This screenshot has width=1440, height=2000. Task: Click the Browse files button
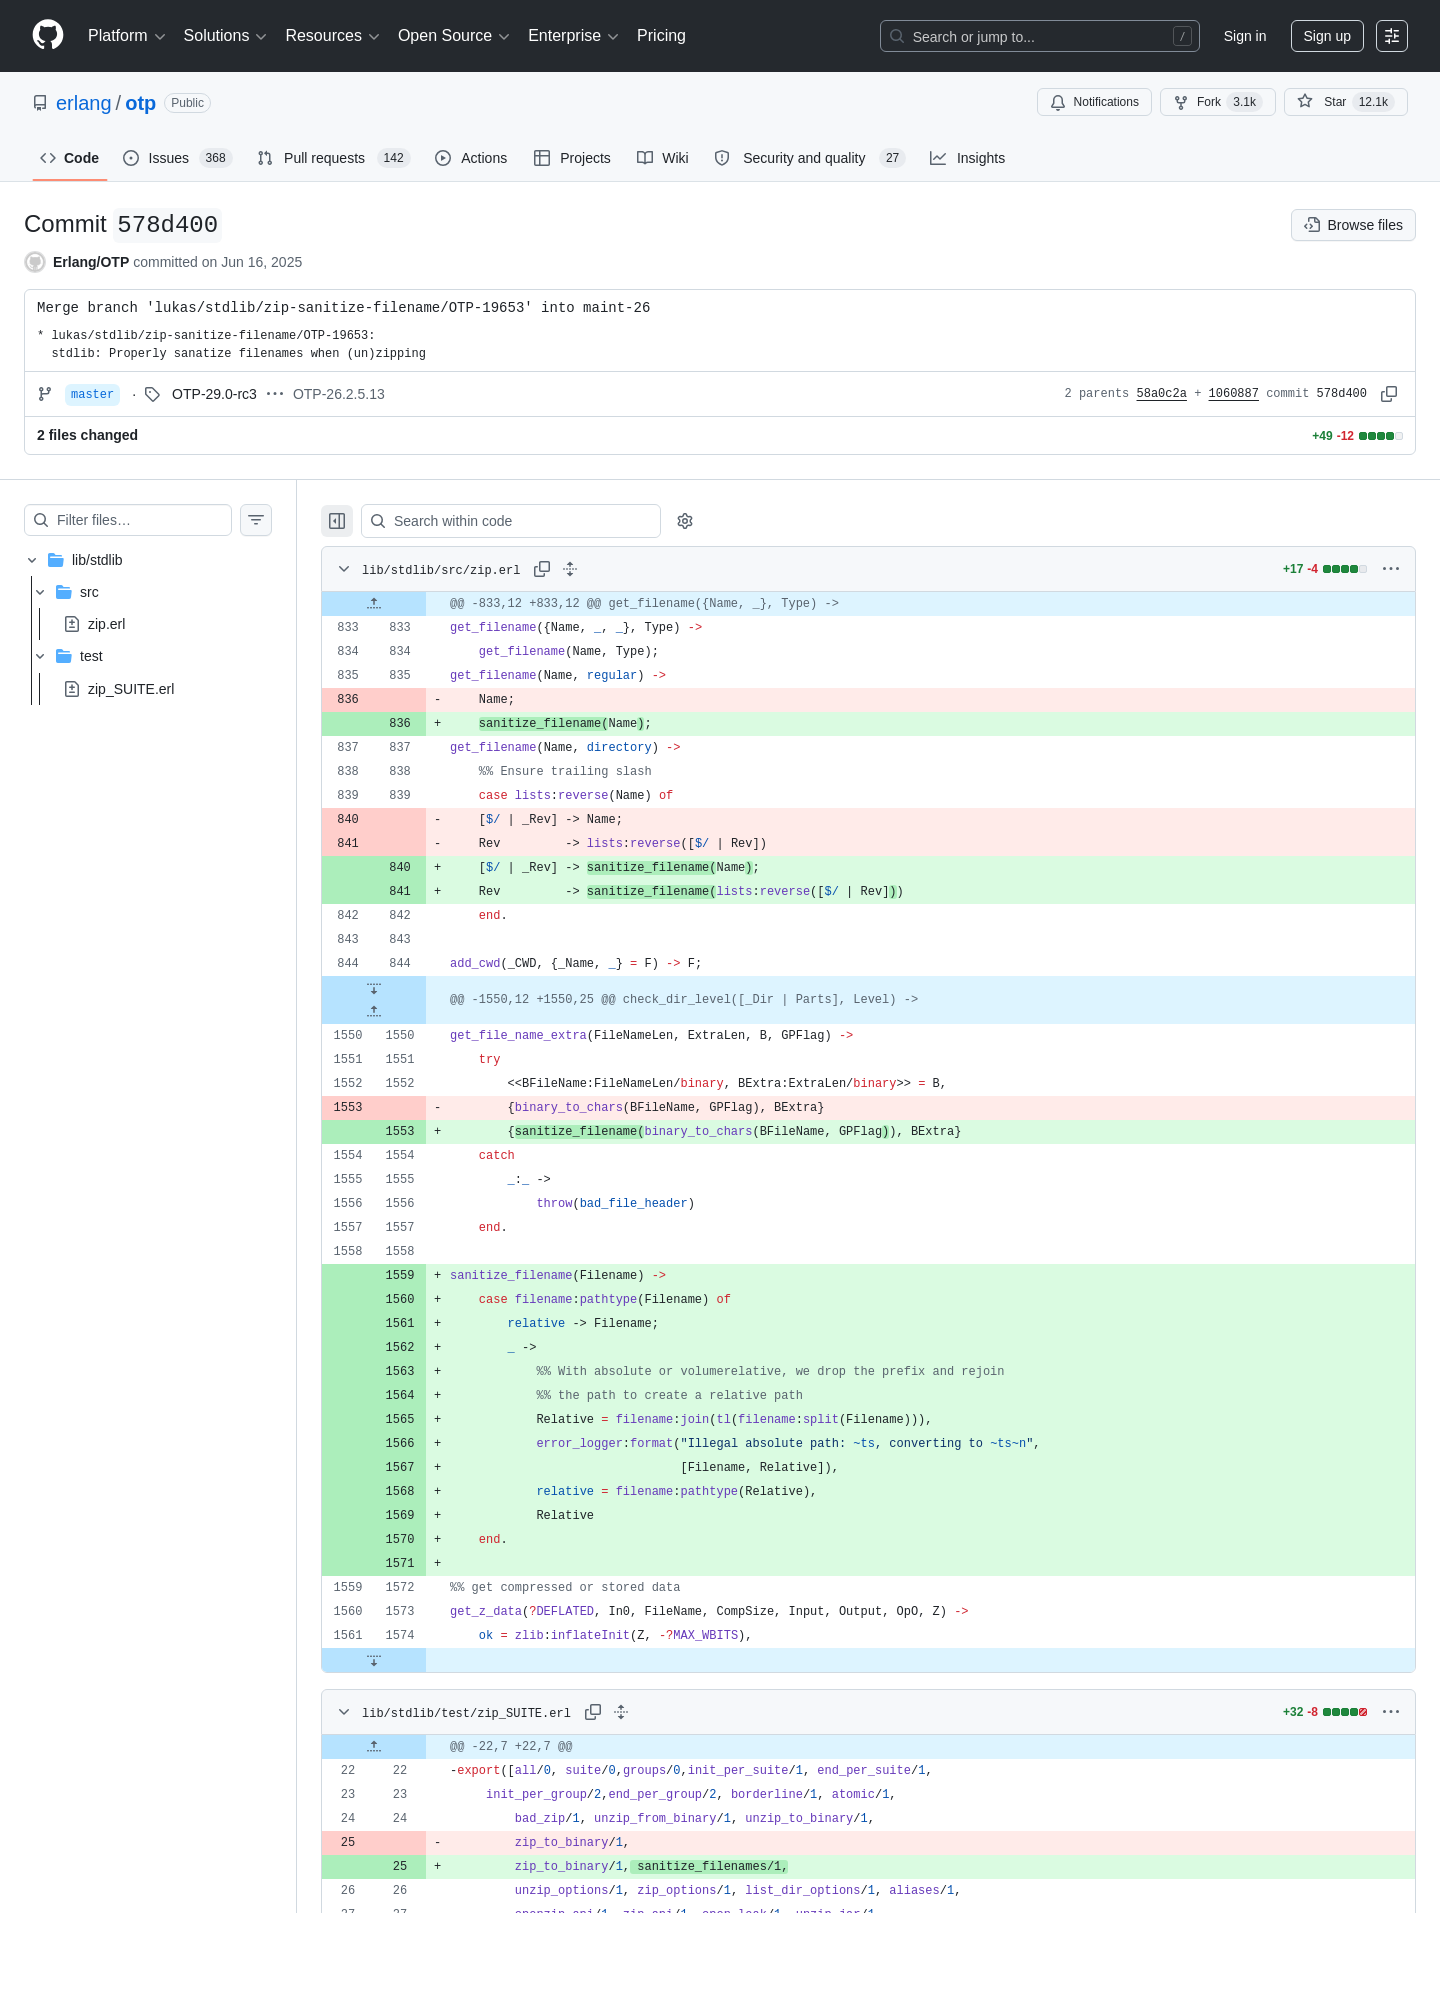tap(1353, 225)
